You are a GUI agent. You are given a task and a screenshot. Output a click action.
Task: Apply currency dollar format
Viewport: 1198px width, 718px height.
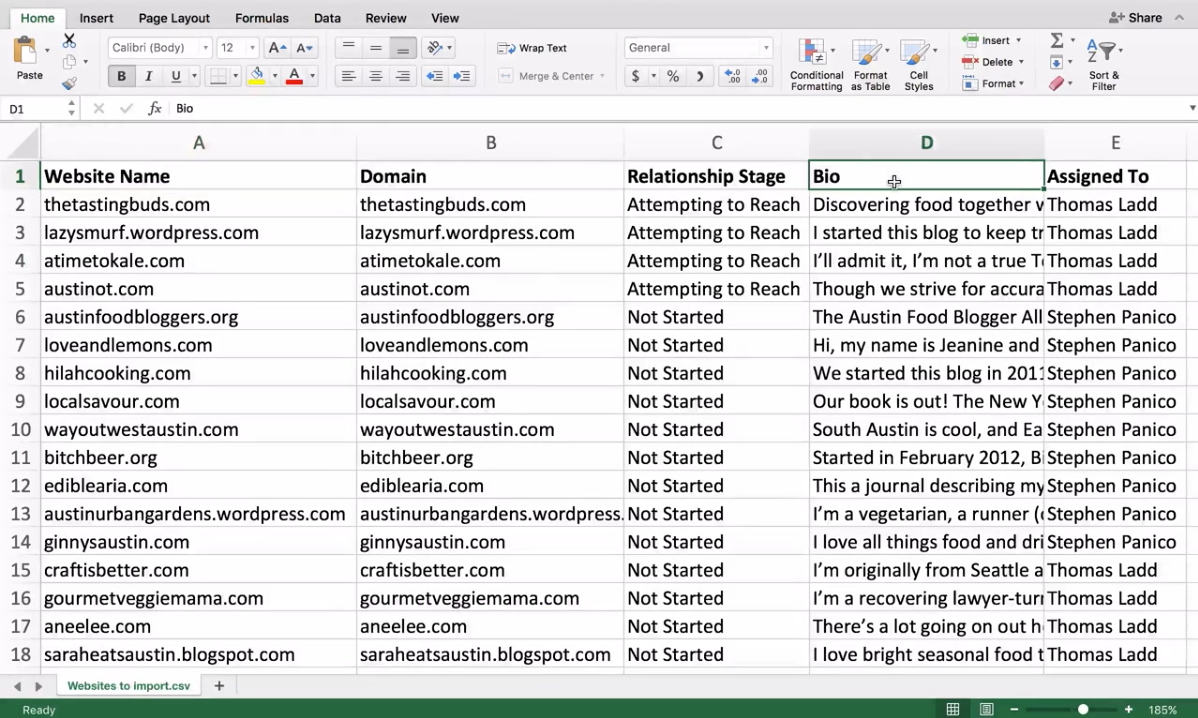tap(636, 76)
